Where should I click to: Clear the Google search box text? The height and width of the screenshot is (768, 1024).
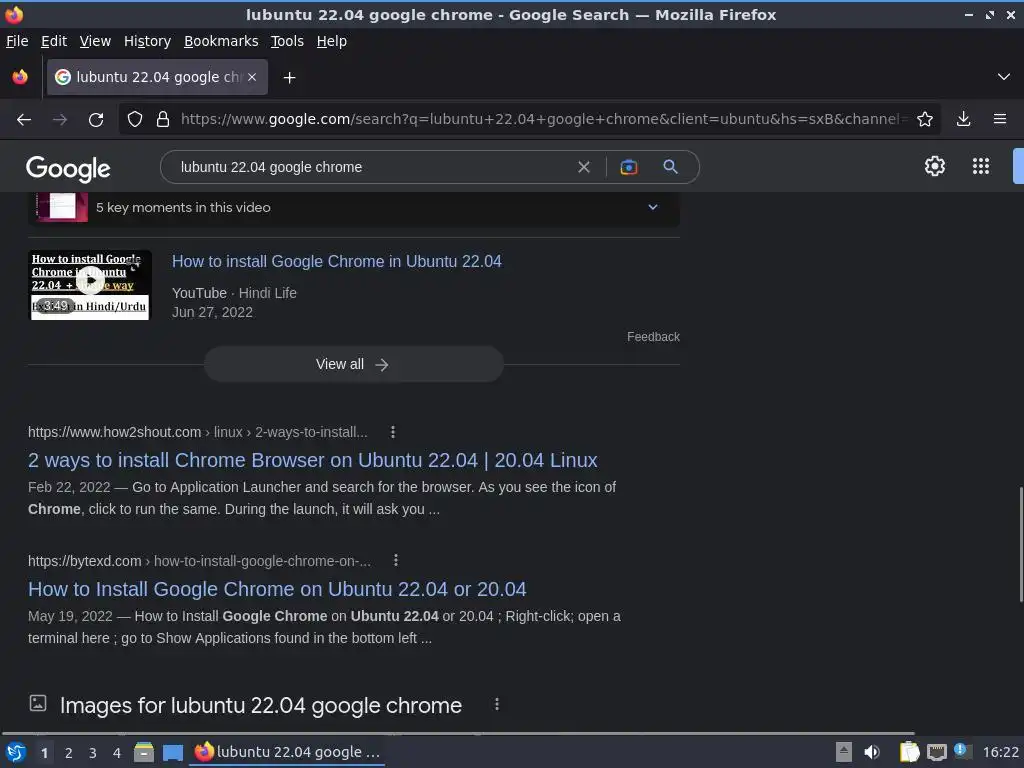(584, 167)
